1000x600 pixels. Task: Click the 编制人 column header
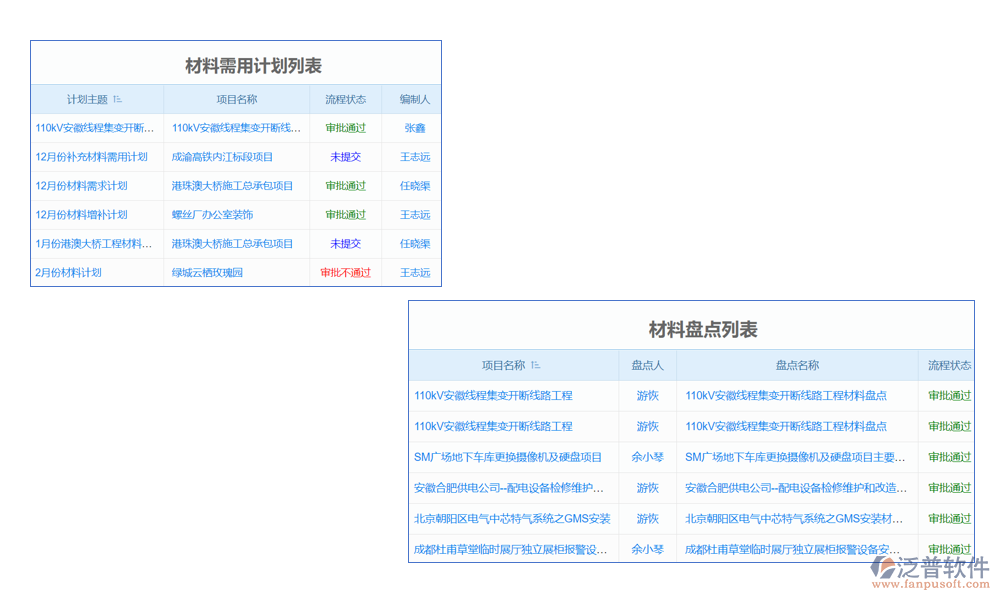415,99
